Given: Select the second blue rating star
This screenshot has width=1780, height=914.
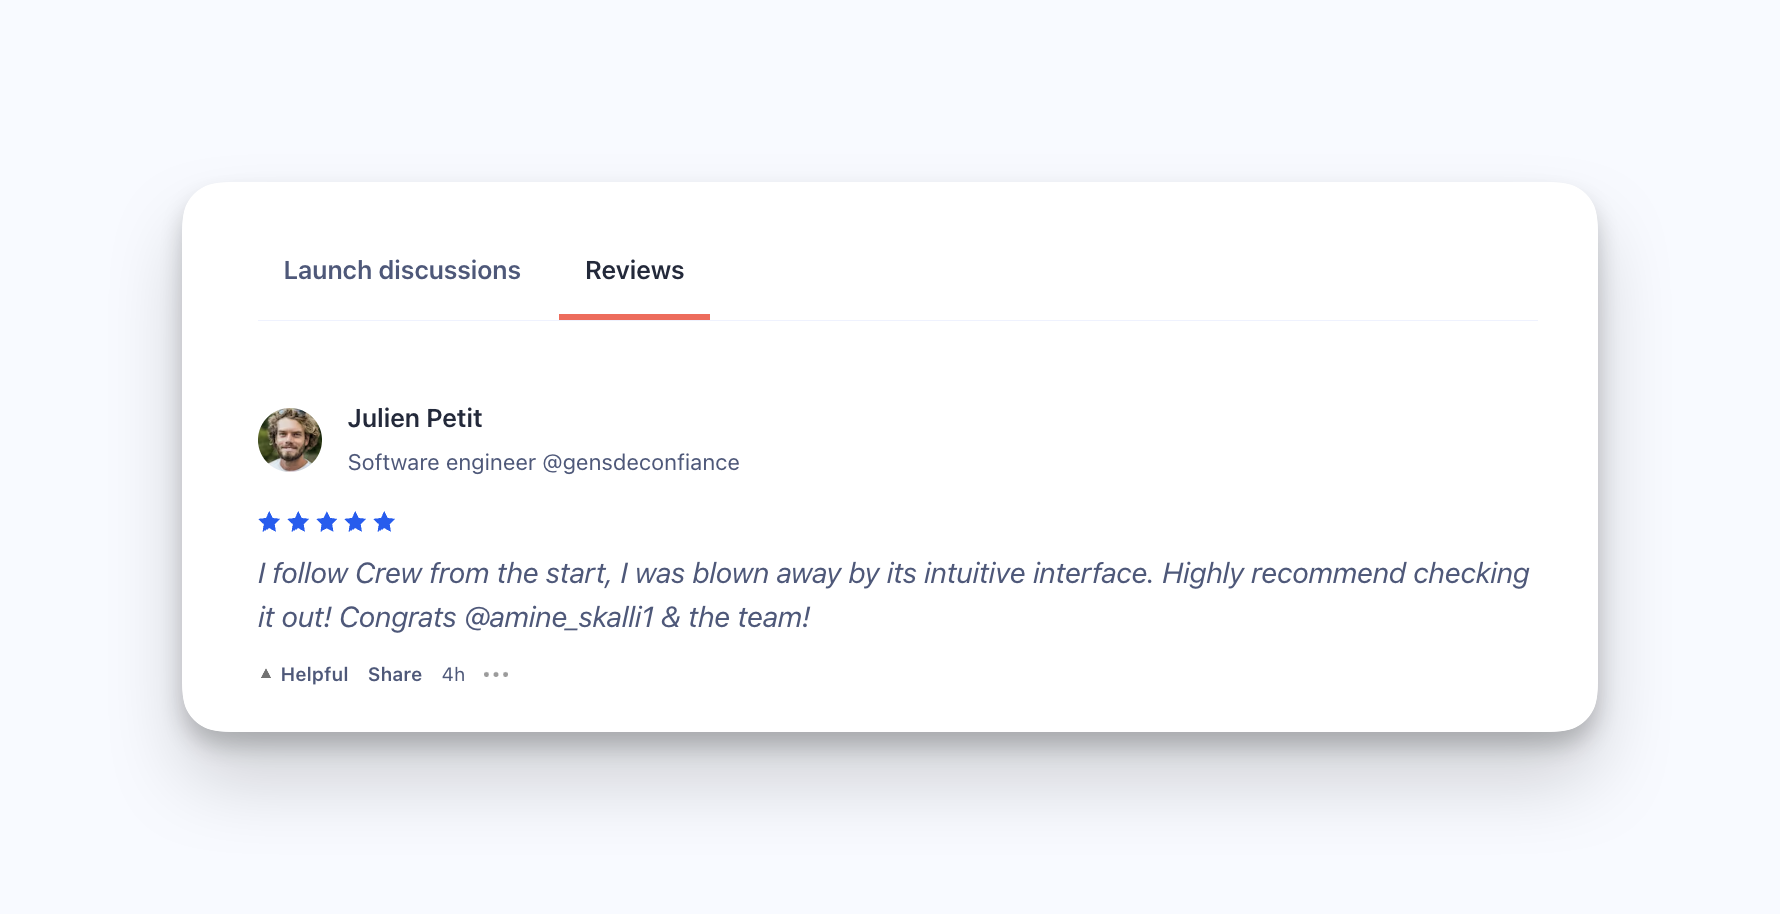Looking at the screenshot, I should coord(296,521).
